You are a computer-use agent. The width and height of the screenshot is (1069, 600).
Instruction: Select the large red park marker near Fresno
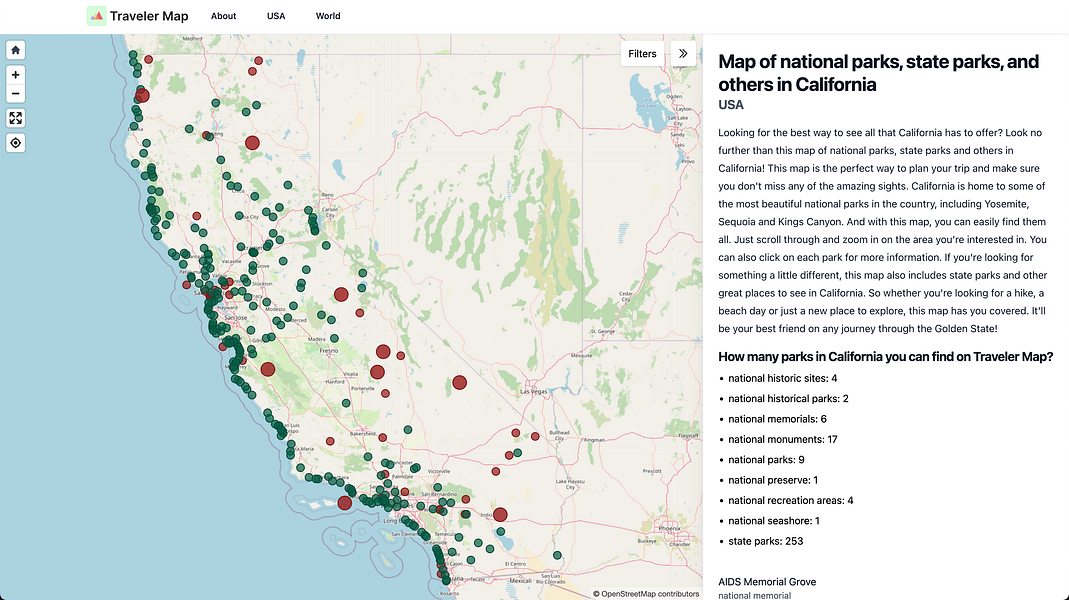(384, 351)
